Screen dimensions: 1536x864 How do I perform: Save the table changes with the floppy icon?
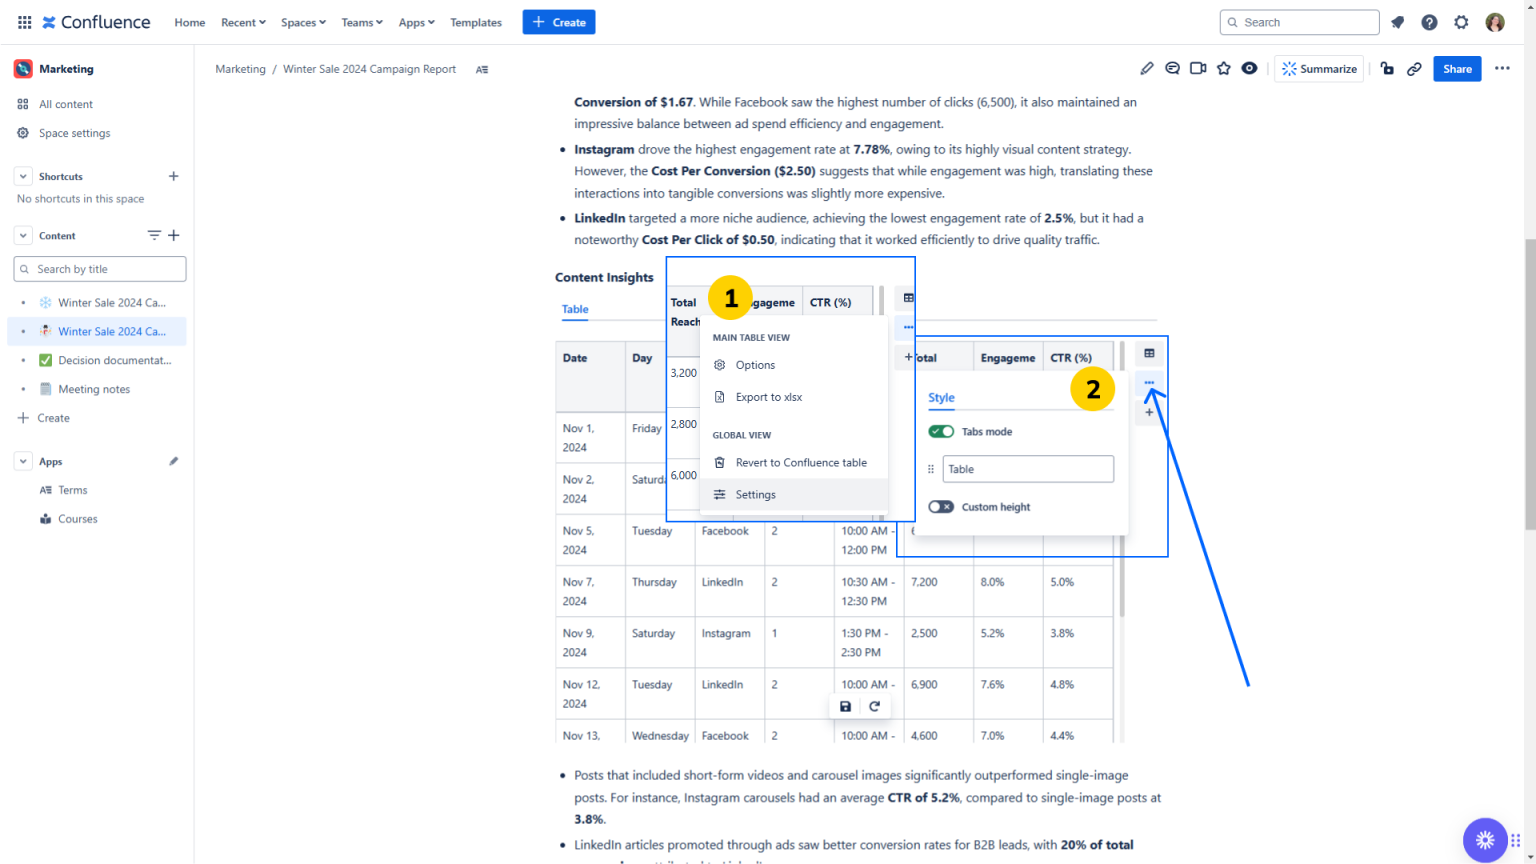[845, 706]
